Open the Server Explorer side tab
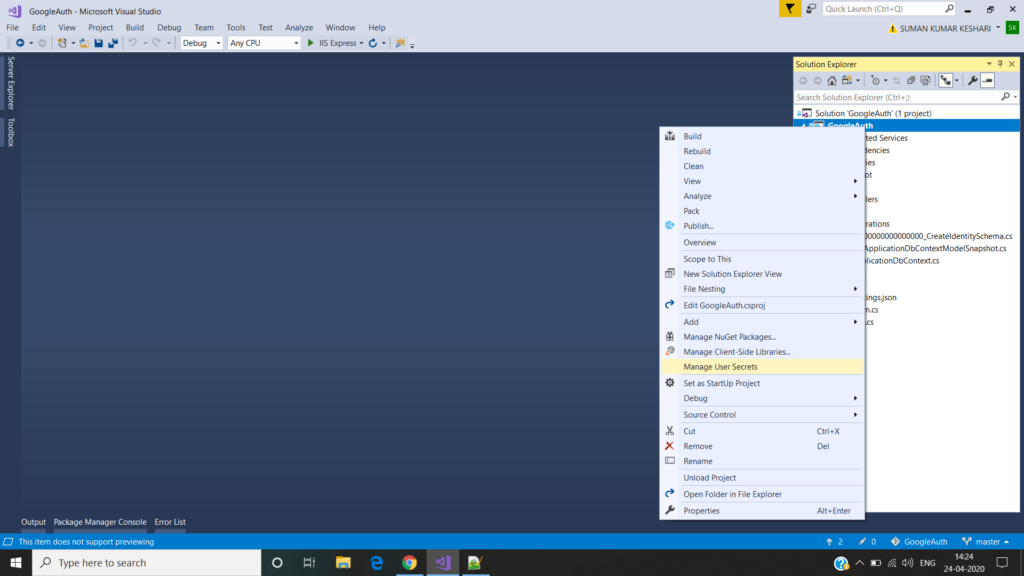Screen dimensions: 1024x576 coord(10,83)
